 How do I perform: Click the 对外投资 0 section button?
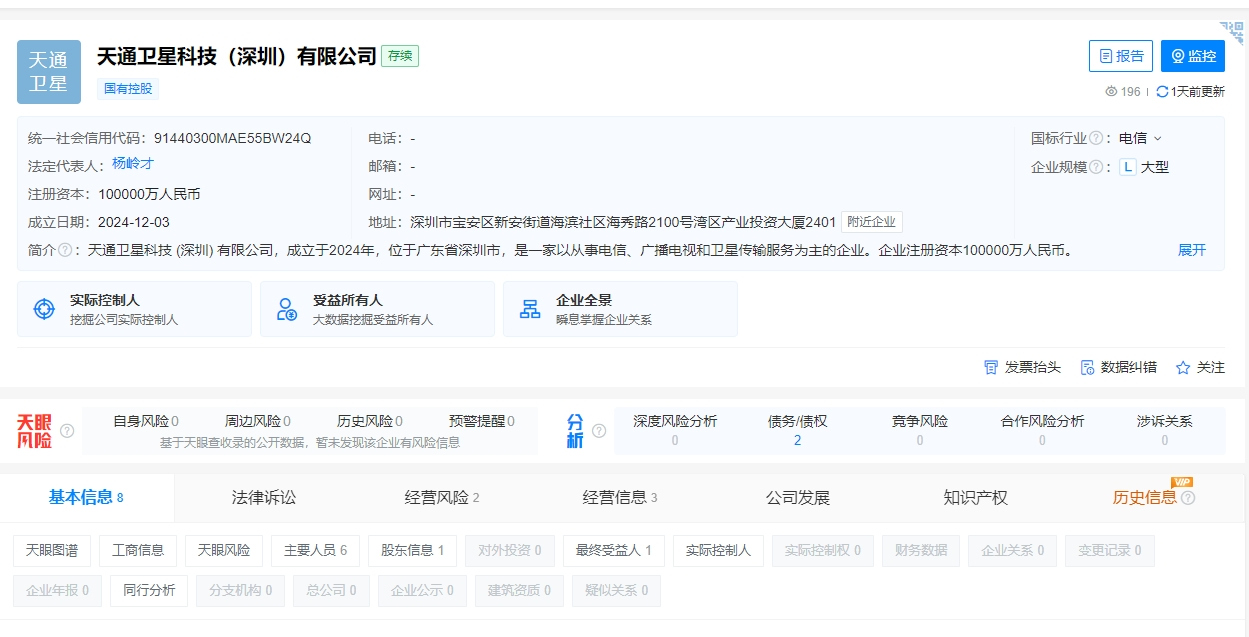[x=510, y=551]
